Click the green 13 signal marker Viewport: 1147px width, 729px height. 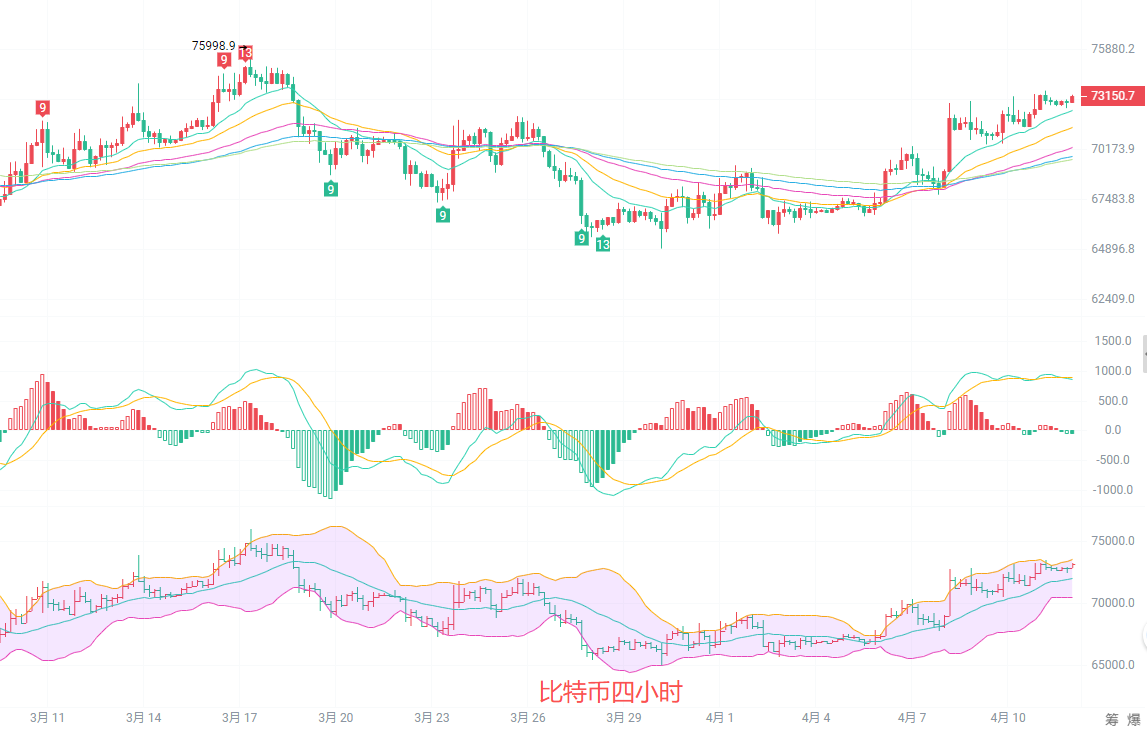(x=602, y=244)
